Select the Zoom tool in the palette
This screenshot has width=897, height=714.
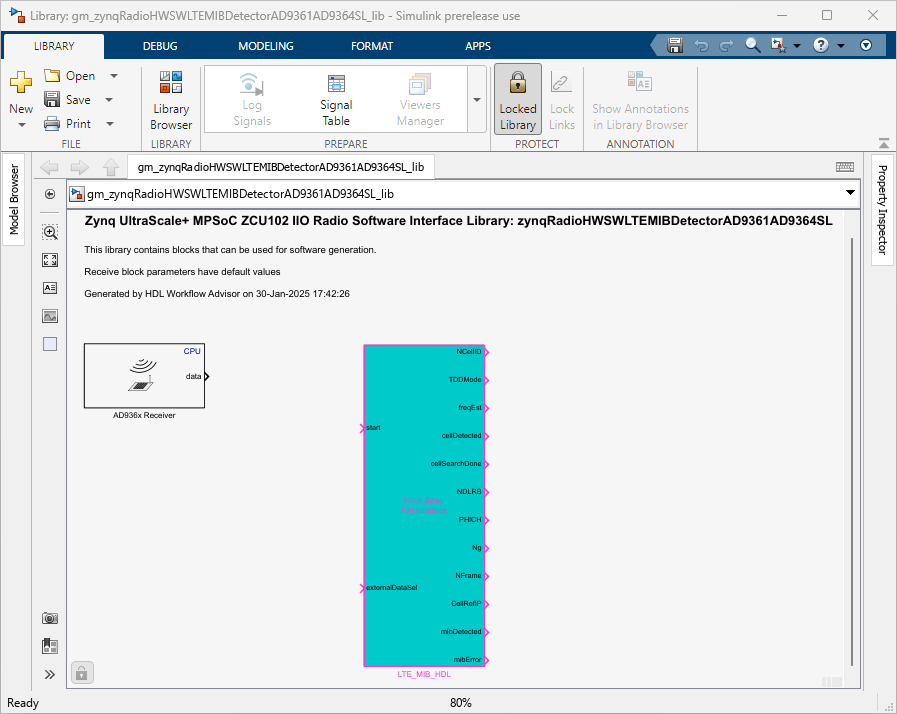click(50, 232)
